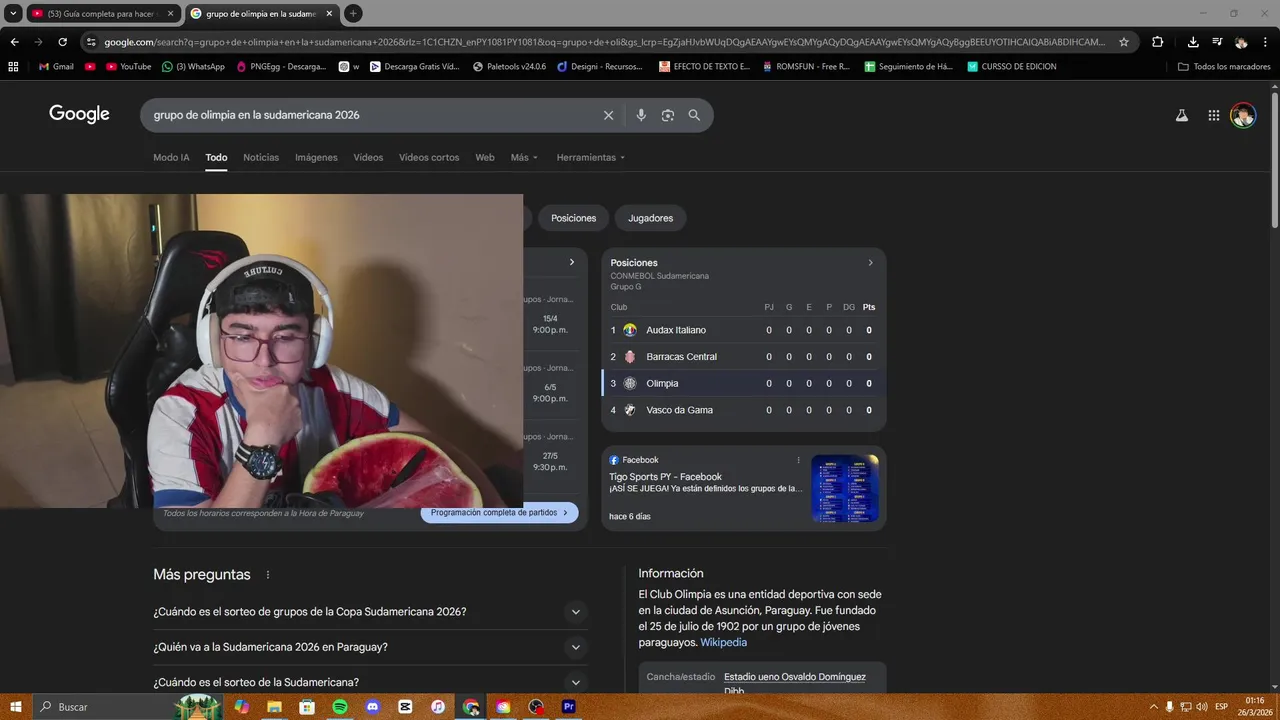This screenshot has width=1280, height=720.
Task: Switch to the Videos tab
Action: pyautogui.click(x=368, y=157)
